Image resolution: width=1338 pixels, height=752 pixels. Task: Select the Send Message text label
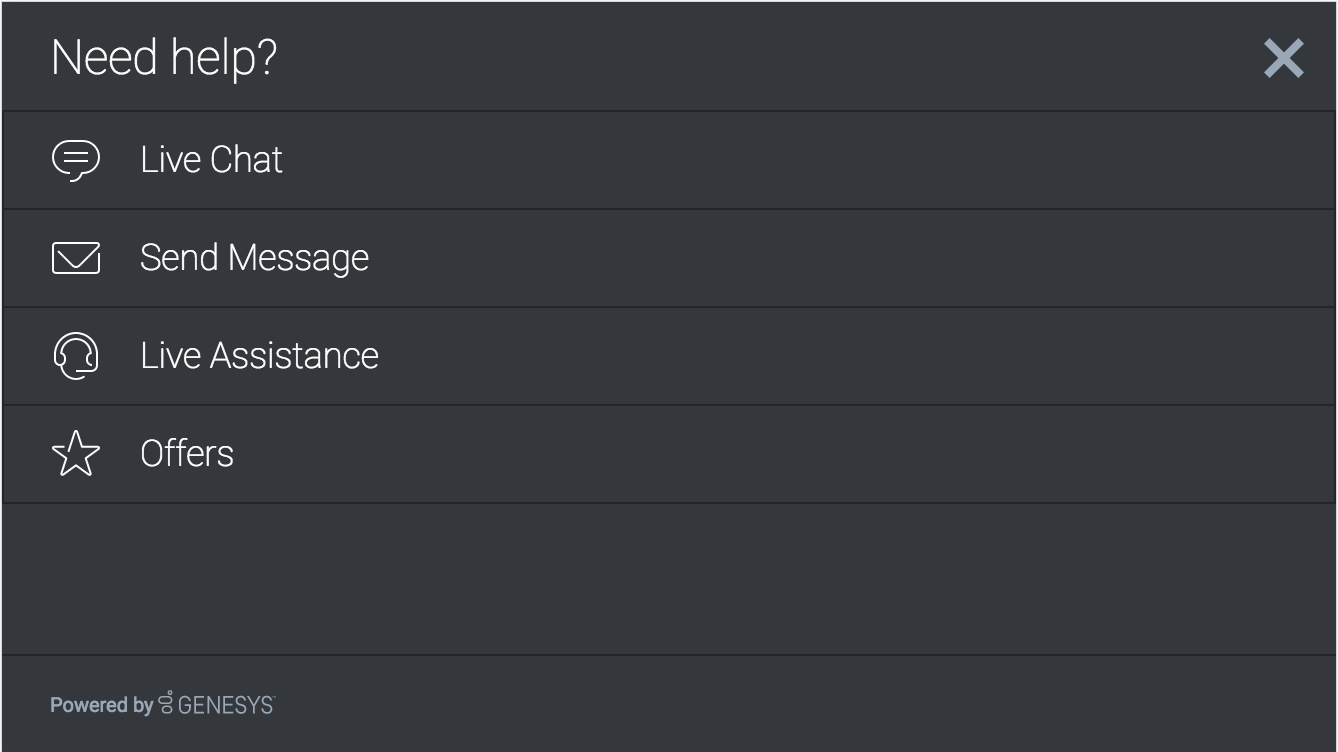pyautogui.click(x=254, y=258)
